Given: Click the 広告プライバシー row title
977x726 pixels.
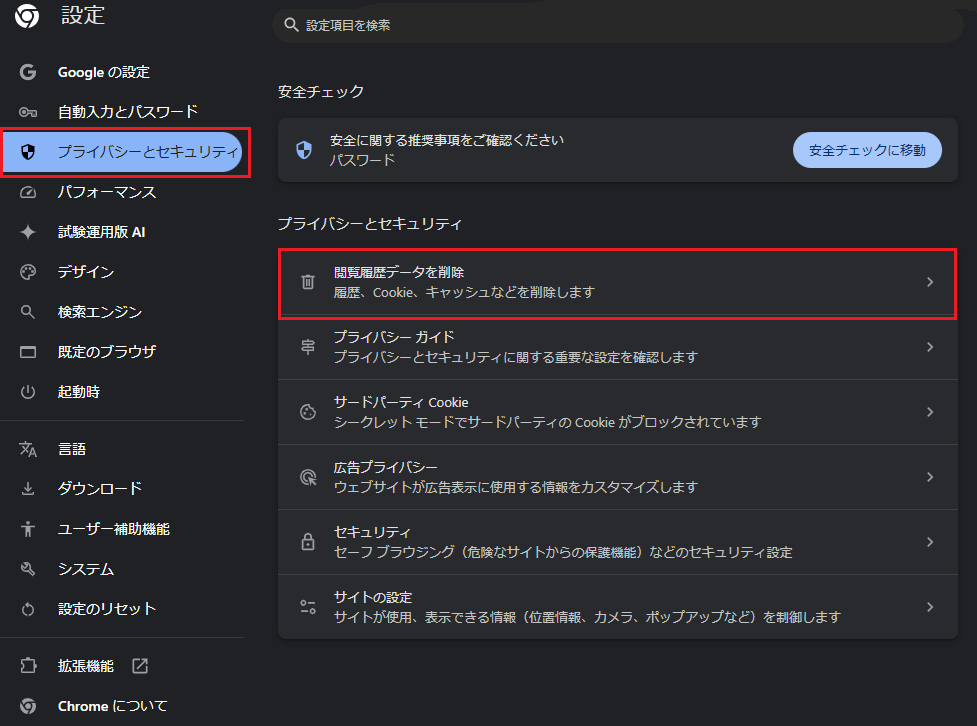Looking at the screenshot, I should click(386, 467).
